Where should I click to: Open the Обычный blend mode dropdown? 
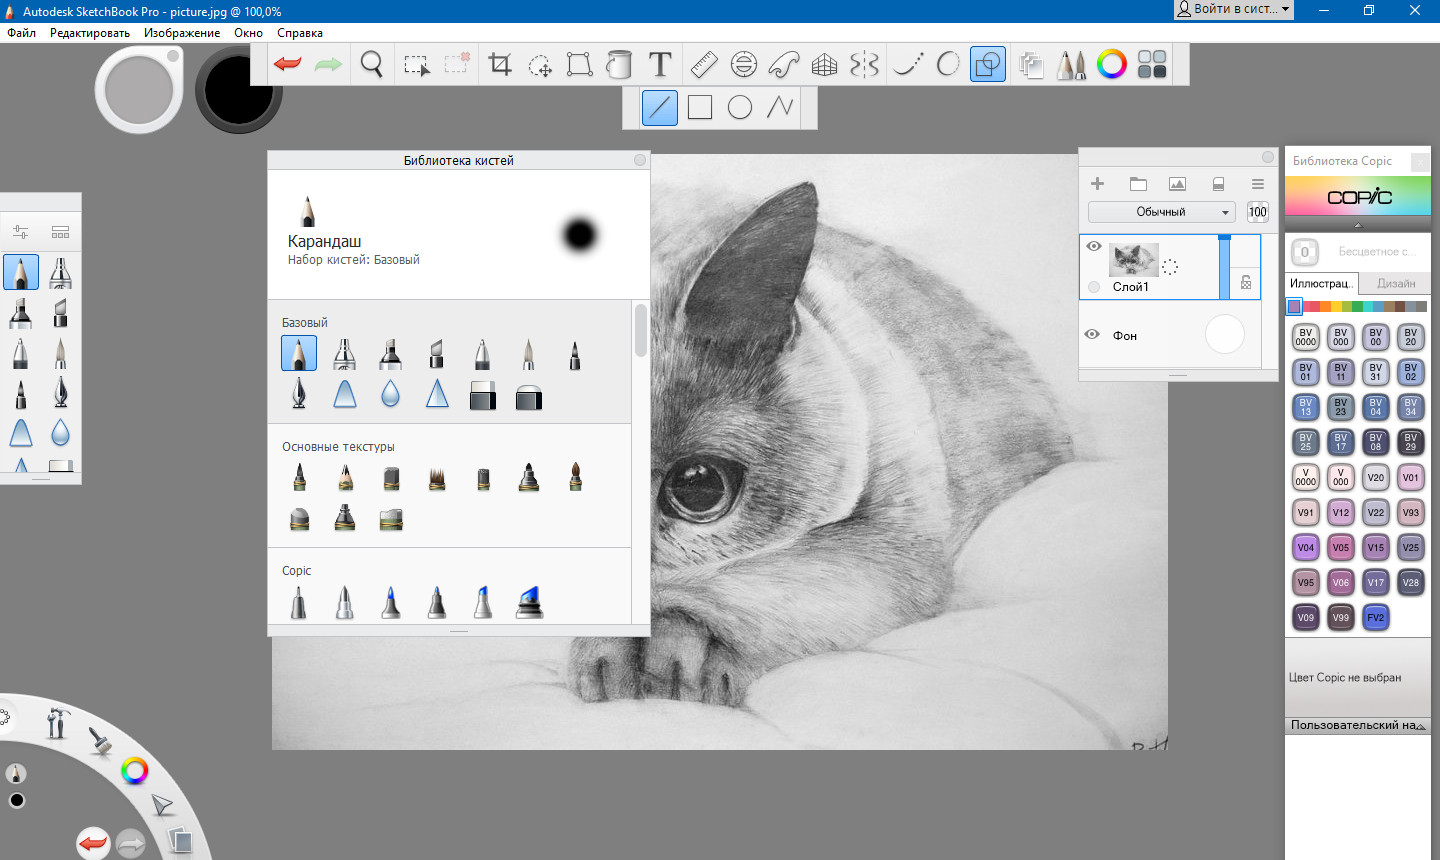pyautogui.click(x=1162, y=212)
